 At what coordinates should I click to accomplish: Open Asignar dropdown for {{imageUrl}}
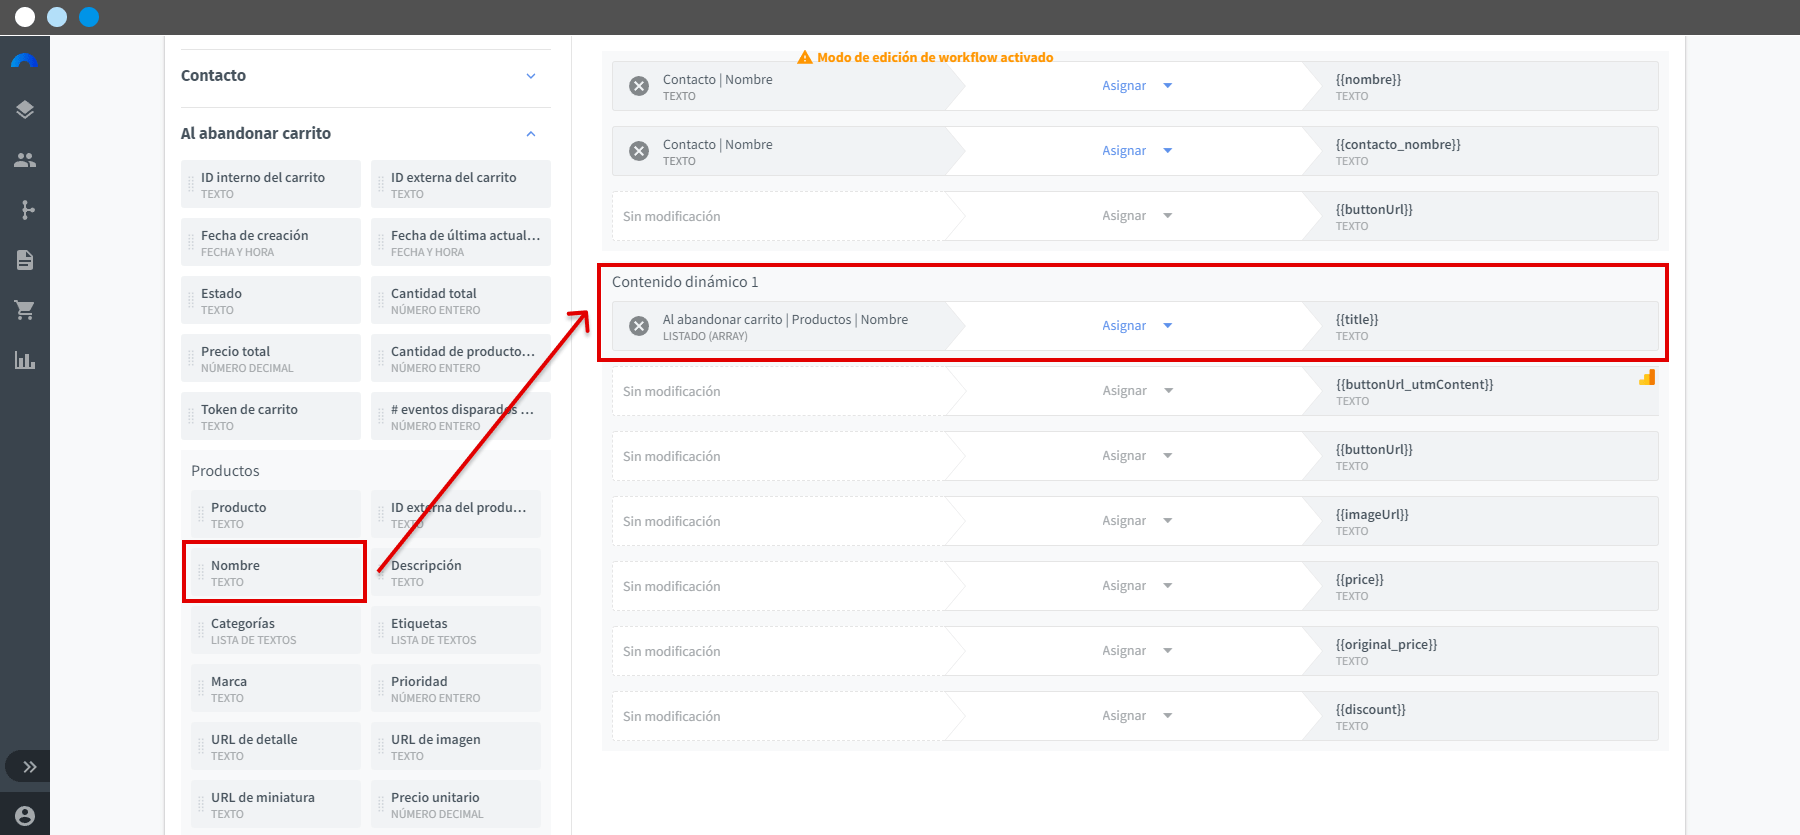[1137, 521]
